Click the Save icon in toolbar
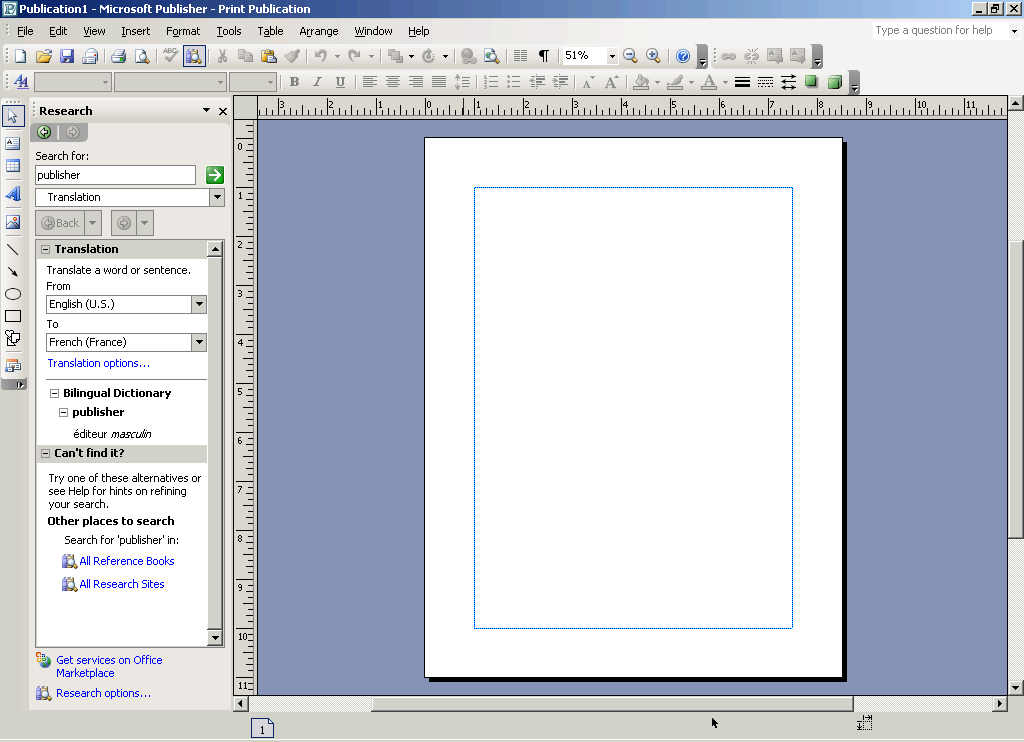1024x742 pixels. click(x=67, y=56)
